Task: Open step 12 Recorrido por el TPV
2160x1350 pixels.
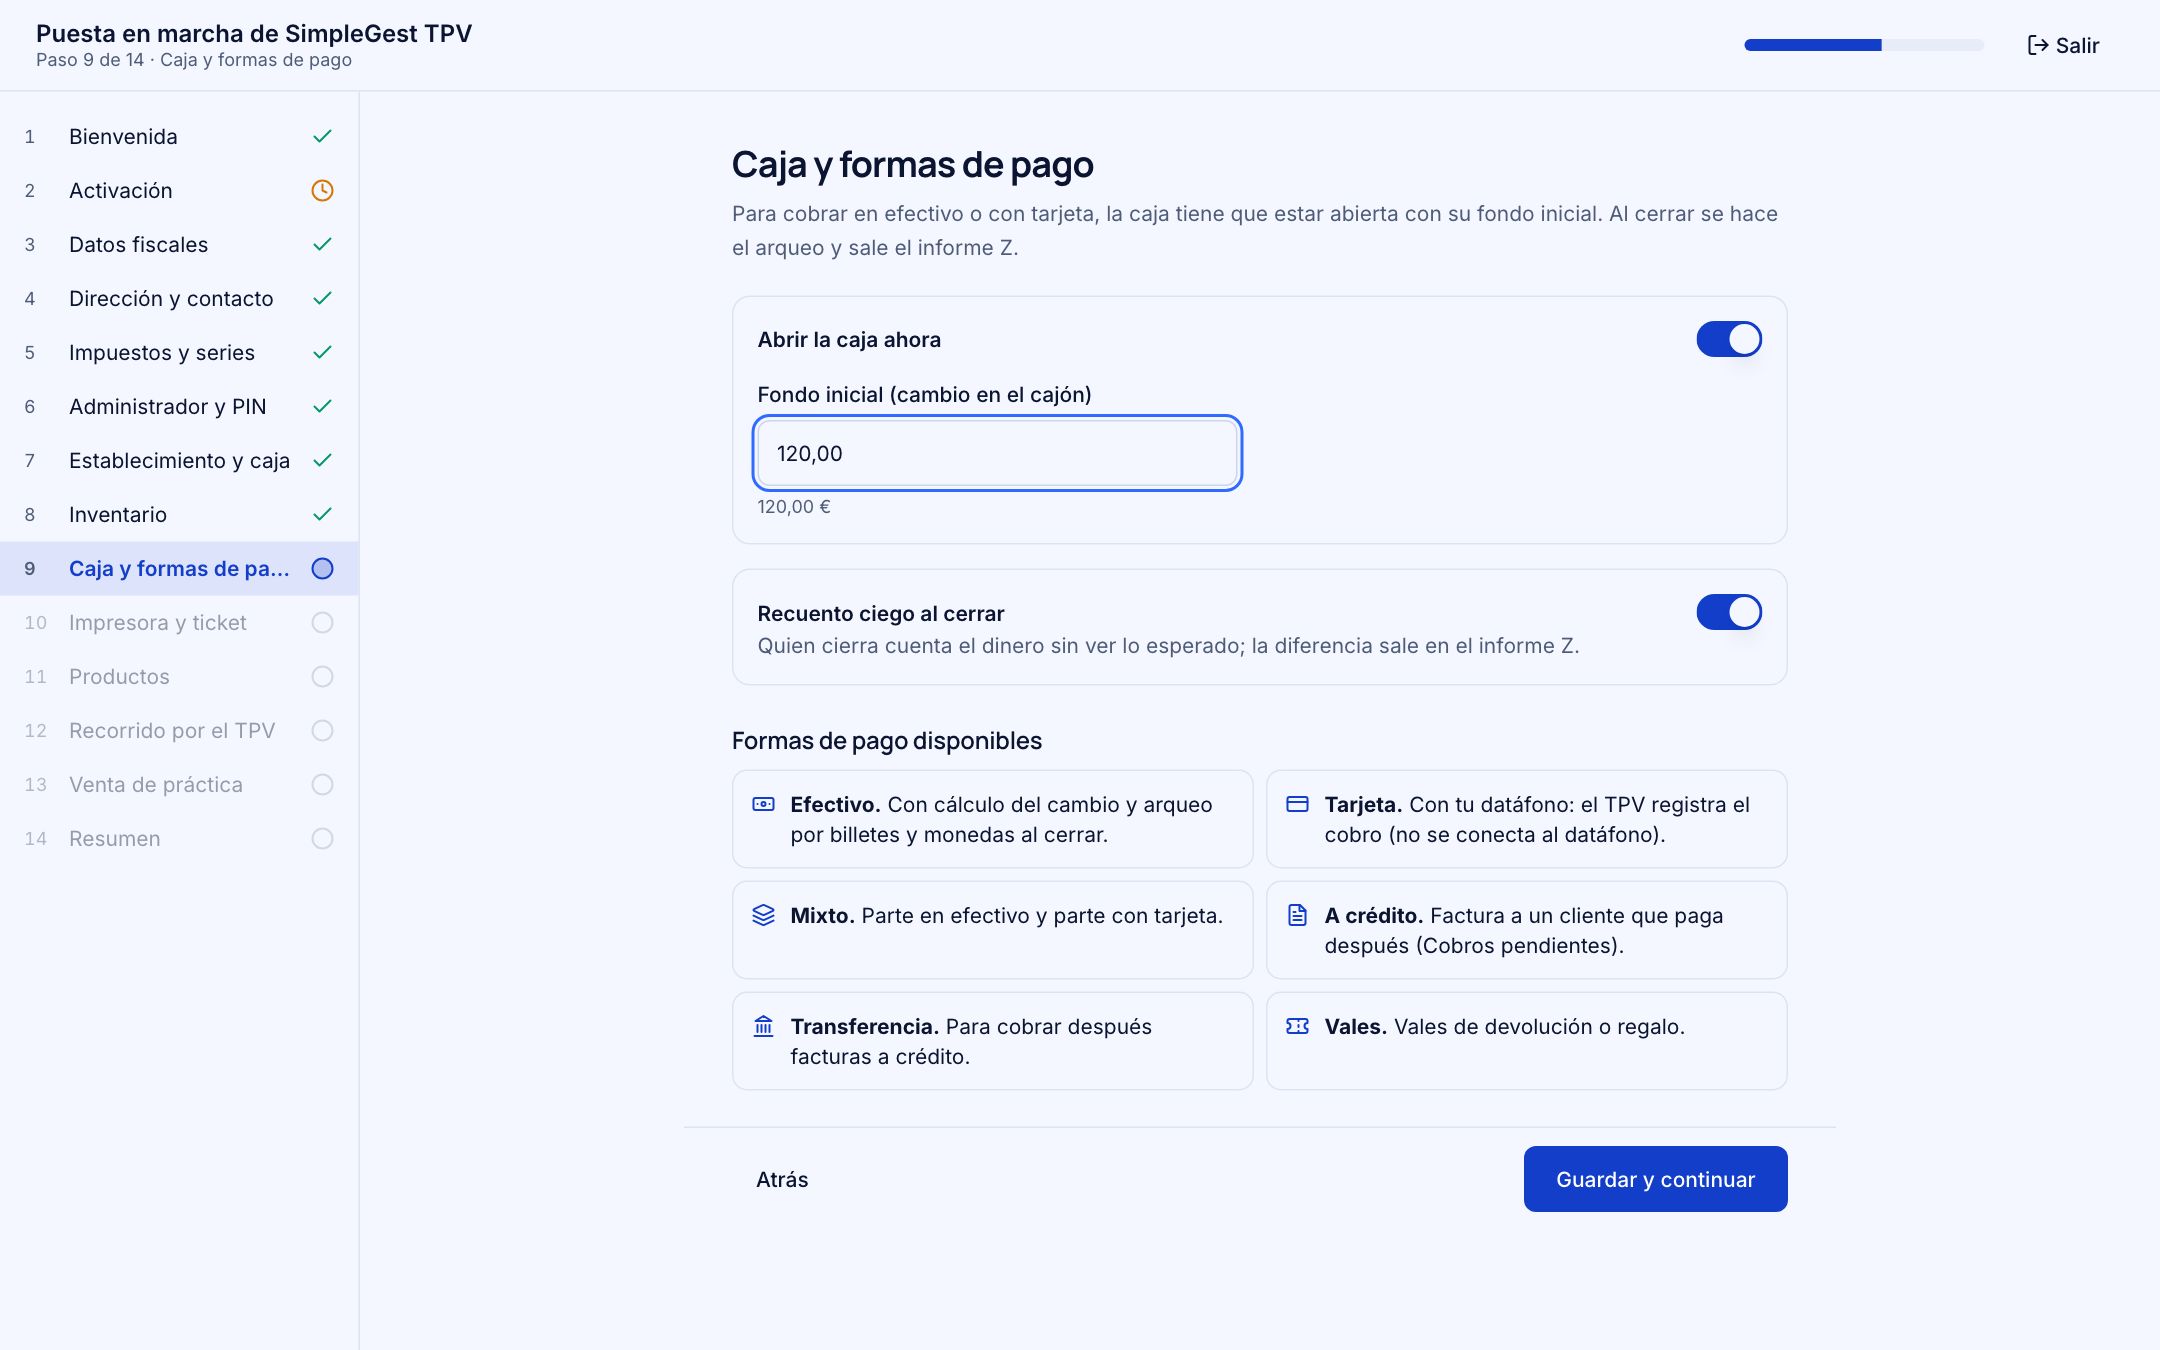Action: pos(179,730)
